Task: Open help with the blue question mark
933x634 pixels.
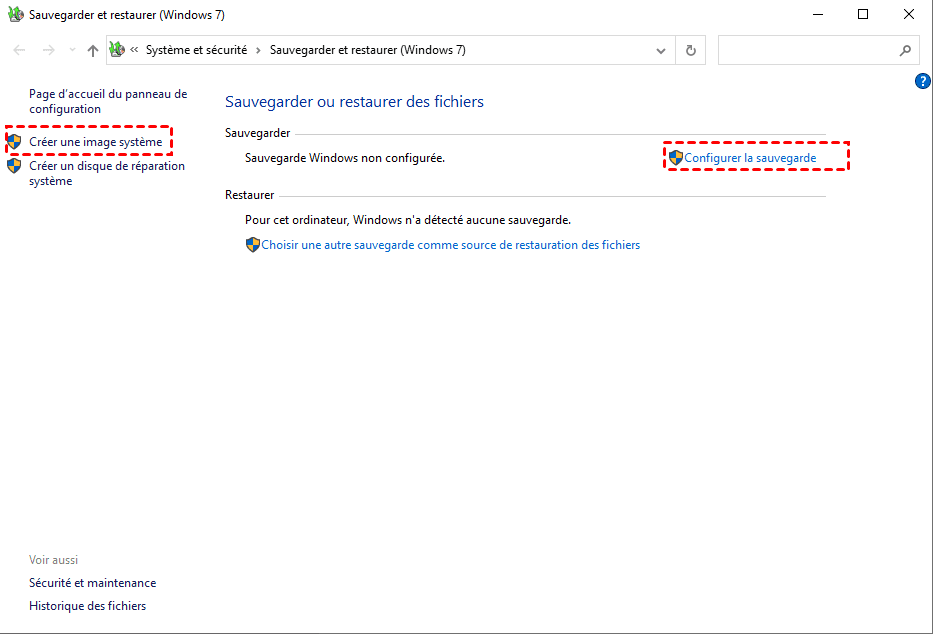Action: click(x=923, y=81)
